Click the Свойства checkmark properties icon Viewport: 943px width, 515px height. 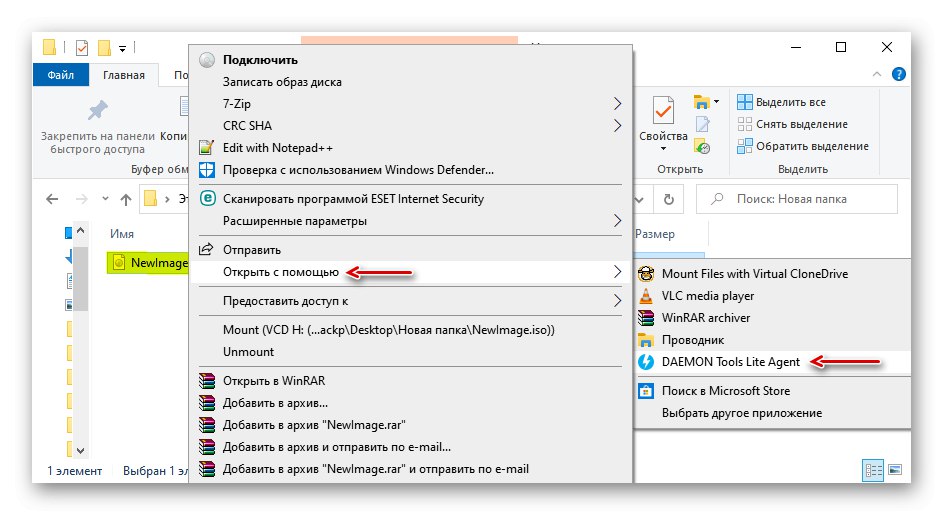663,111
